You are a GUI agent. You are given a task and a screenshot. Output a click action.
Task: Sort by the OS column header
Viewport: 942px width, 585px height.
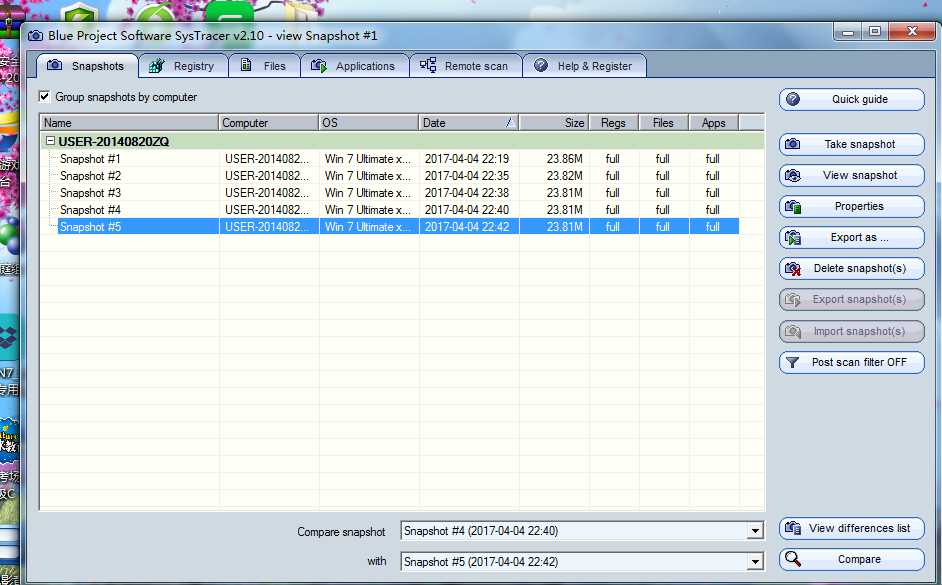(368, 123)
